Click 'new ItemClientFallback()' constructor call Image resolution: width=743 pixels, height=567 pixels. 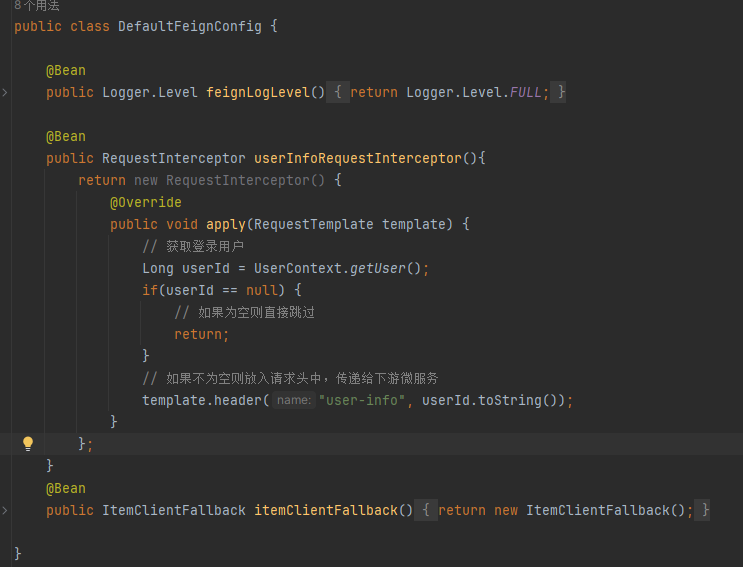[589, 511]
